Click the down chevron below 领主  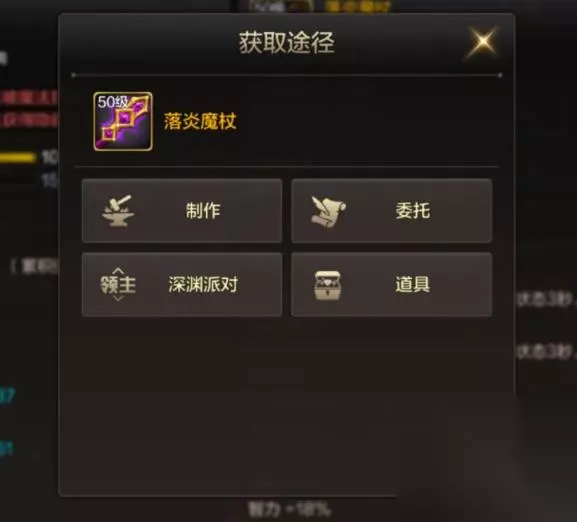[118, 298]
